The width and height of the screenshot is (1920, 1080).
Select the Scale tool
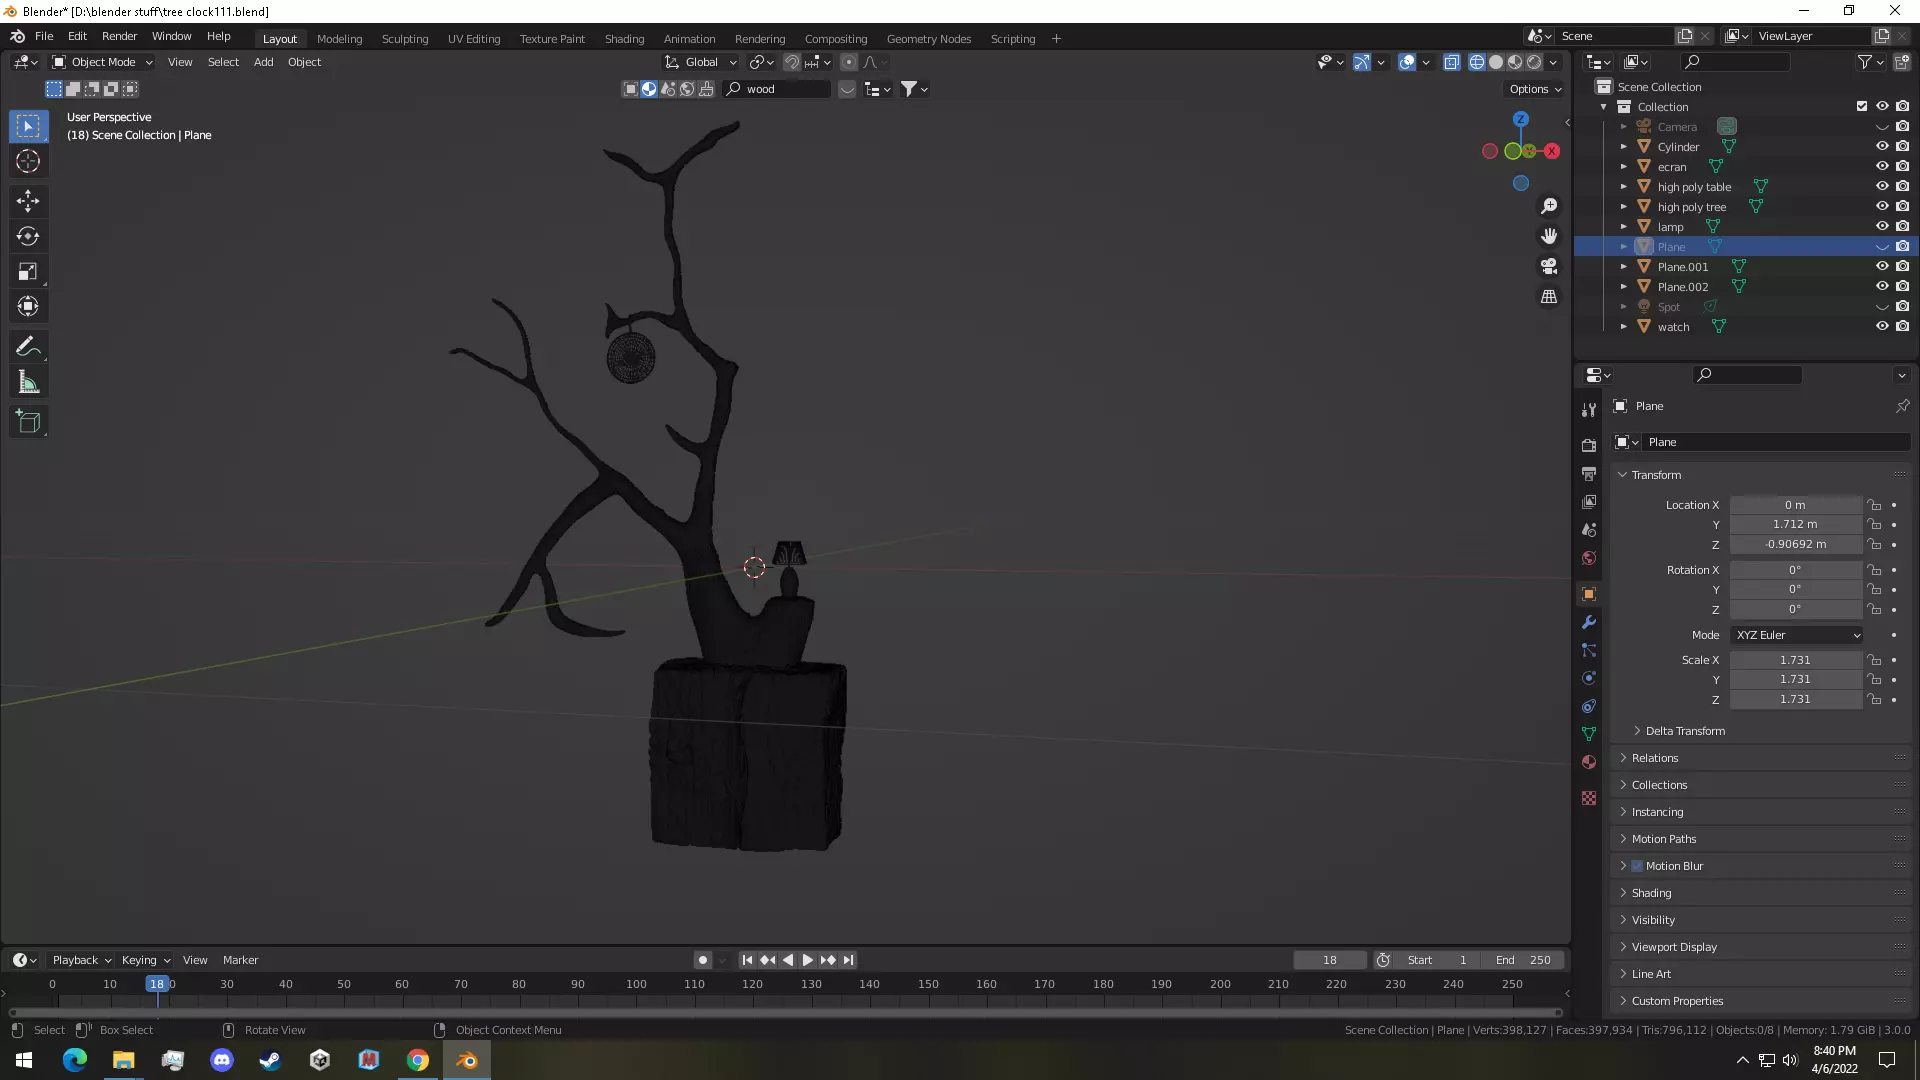[x=28, y=272]
